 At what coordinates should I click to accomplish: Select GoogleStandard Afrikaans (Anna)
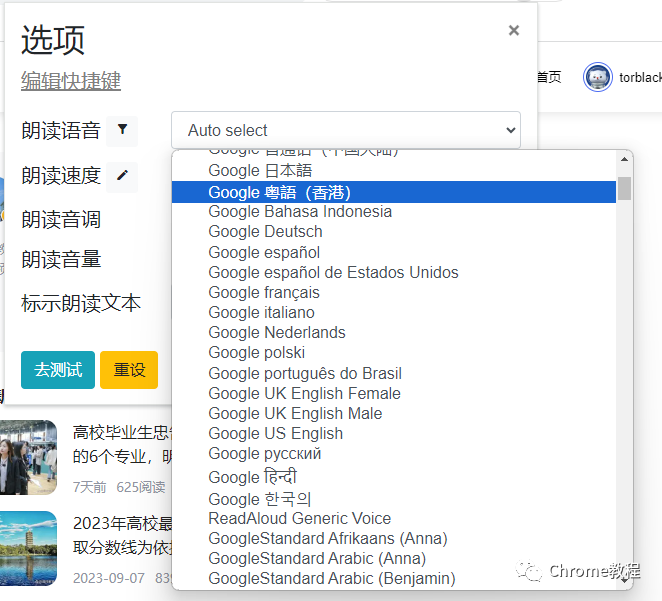394,539
